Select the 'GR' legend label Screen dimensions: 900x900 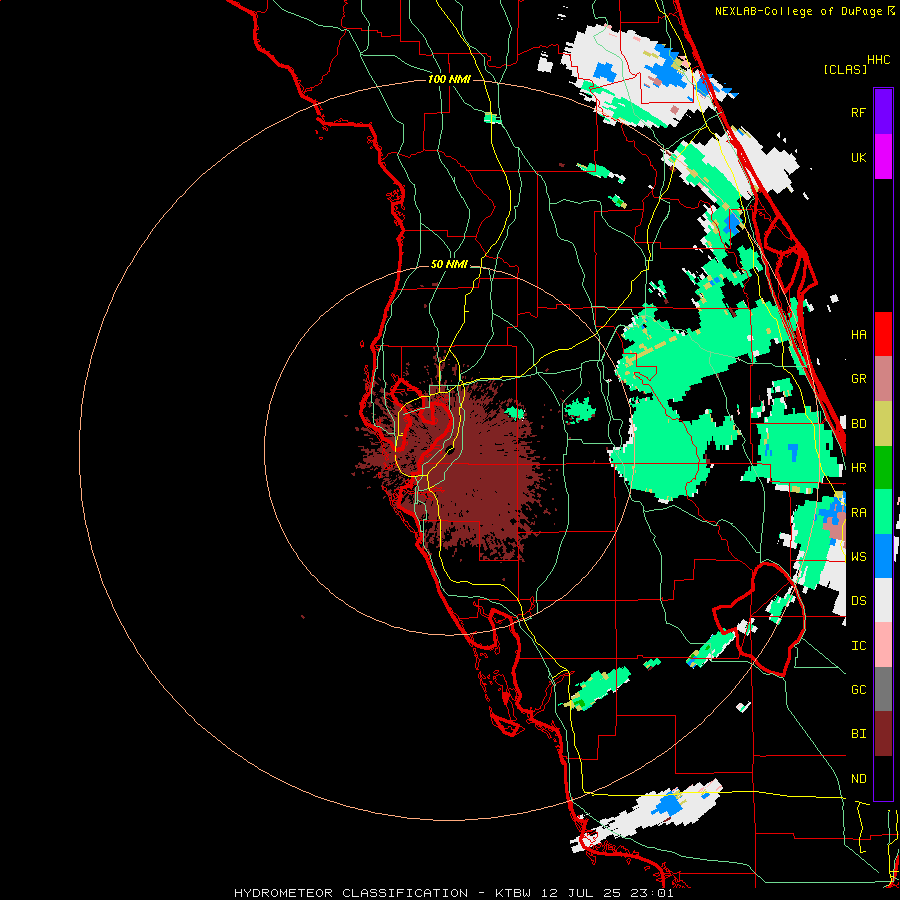pos(858,379)
